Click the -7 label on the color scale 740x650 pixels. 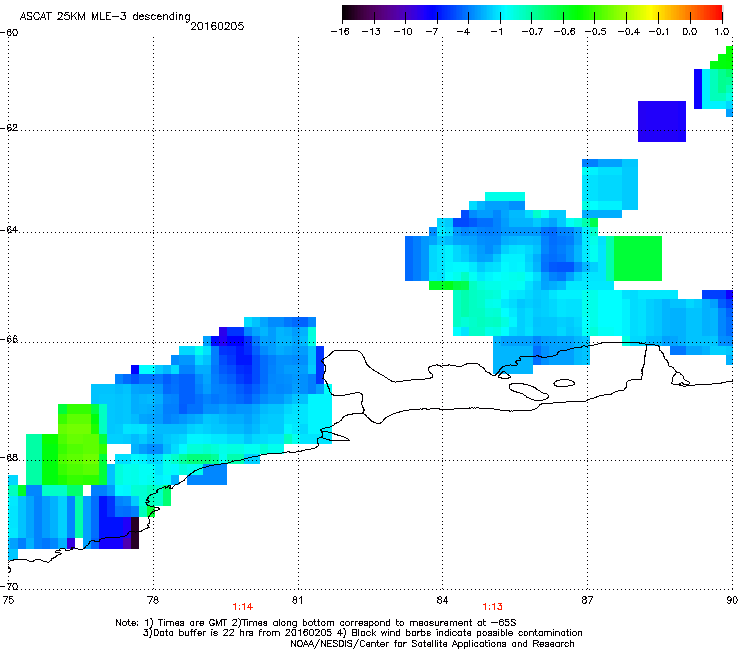point(432,32)
